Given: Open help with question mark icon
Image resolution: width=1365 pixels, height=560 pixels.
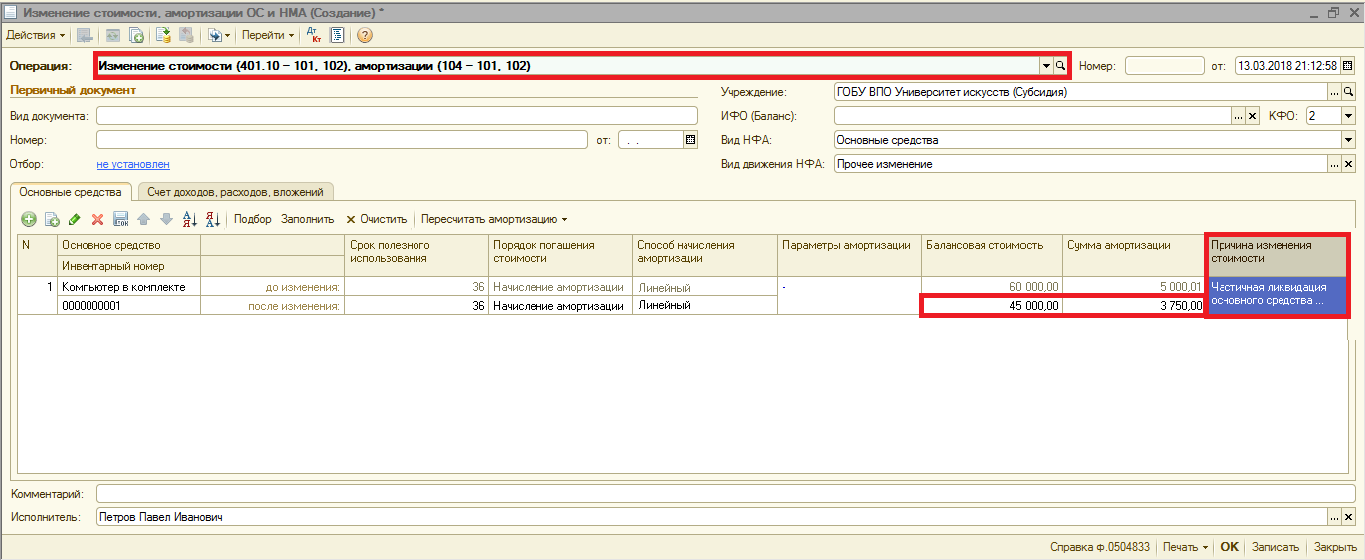Looking at the screenshot, I should point(364,35).
